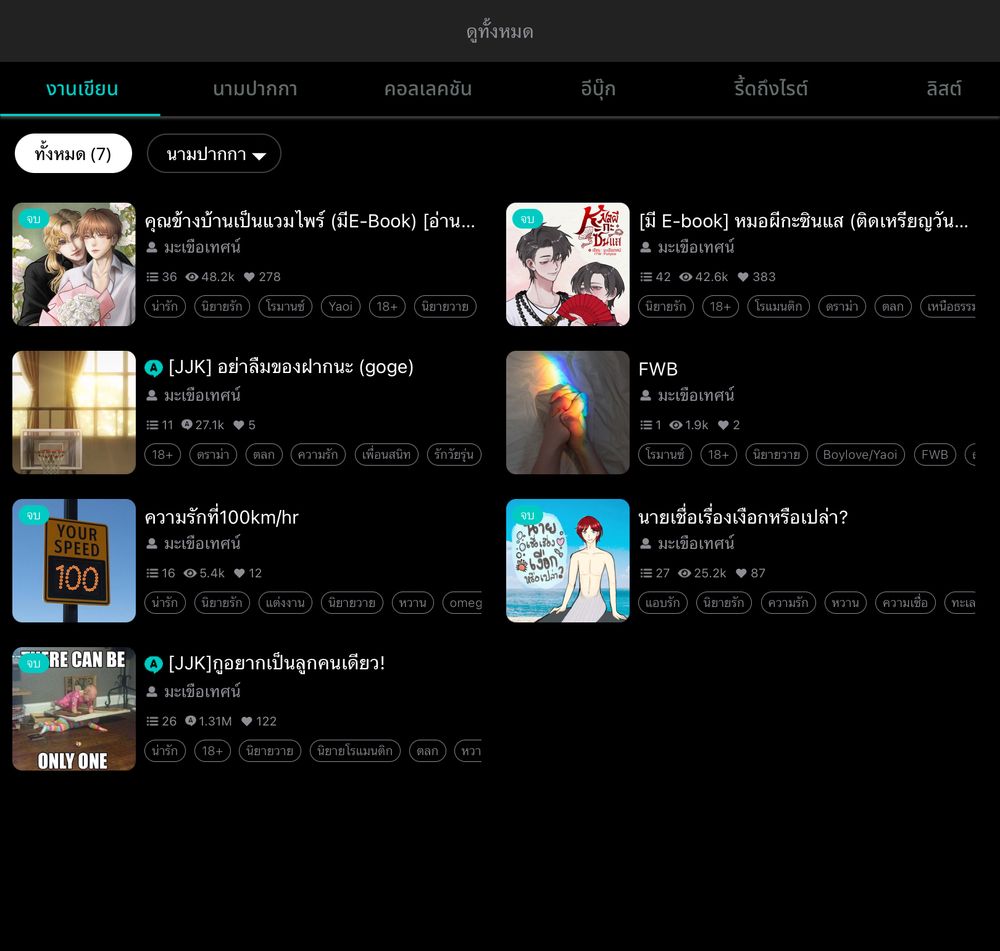Open the Your Speed 100 cover
The width and height of the screenshot is (1000, 951).
[x=74, y=561]
